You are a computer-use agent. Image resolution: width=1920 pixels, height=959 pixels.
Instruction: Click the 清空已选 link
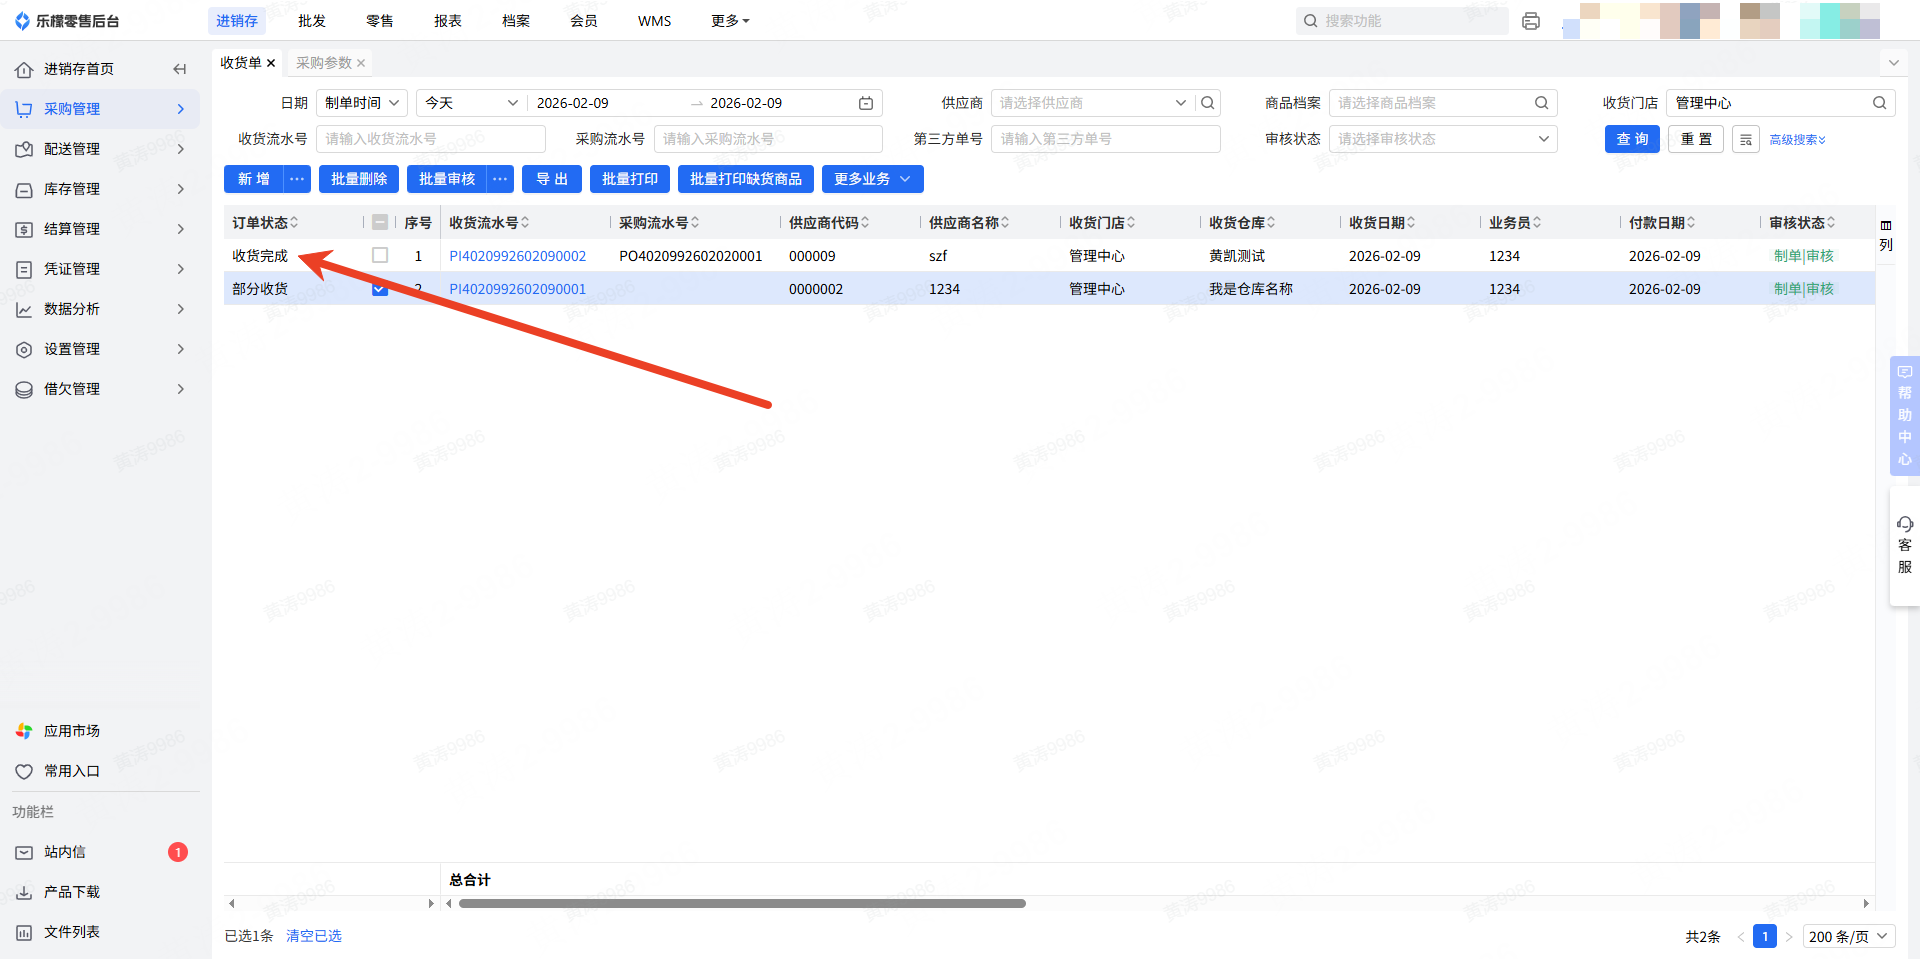click(314, 936)
